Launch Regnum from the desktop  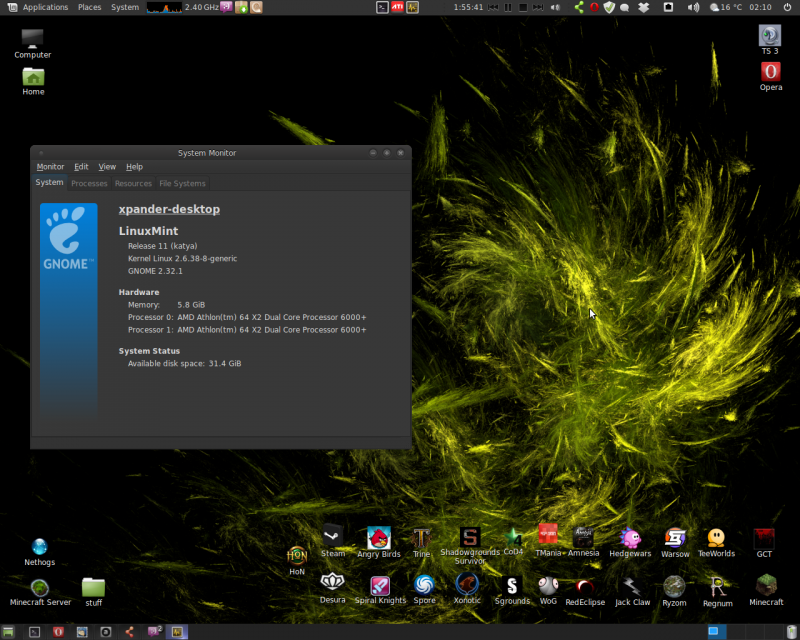(717, 592)
